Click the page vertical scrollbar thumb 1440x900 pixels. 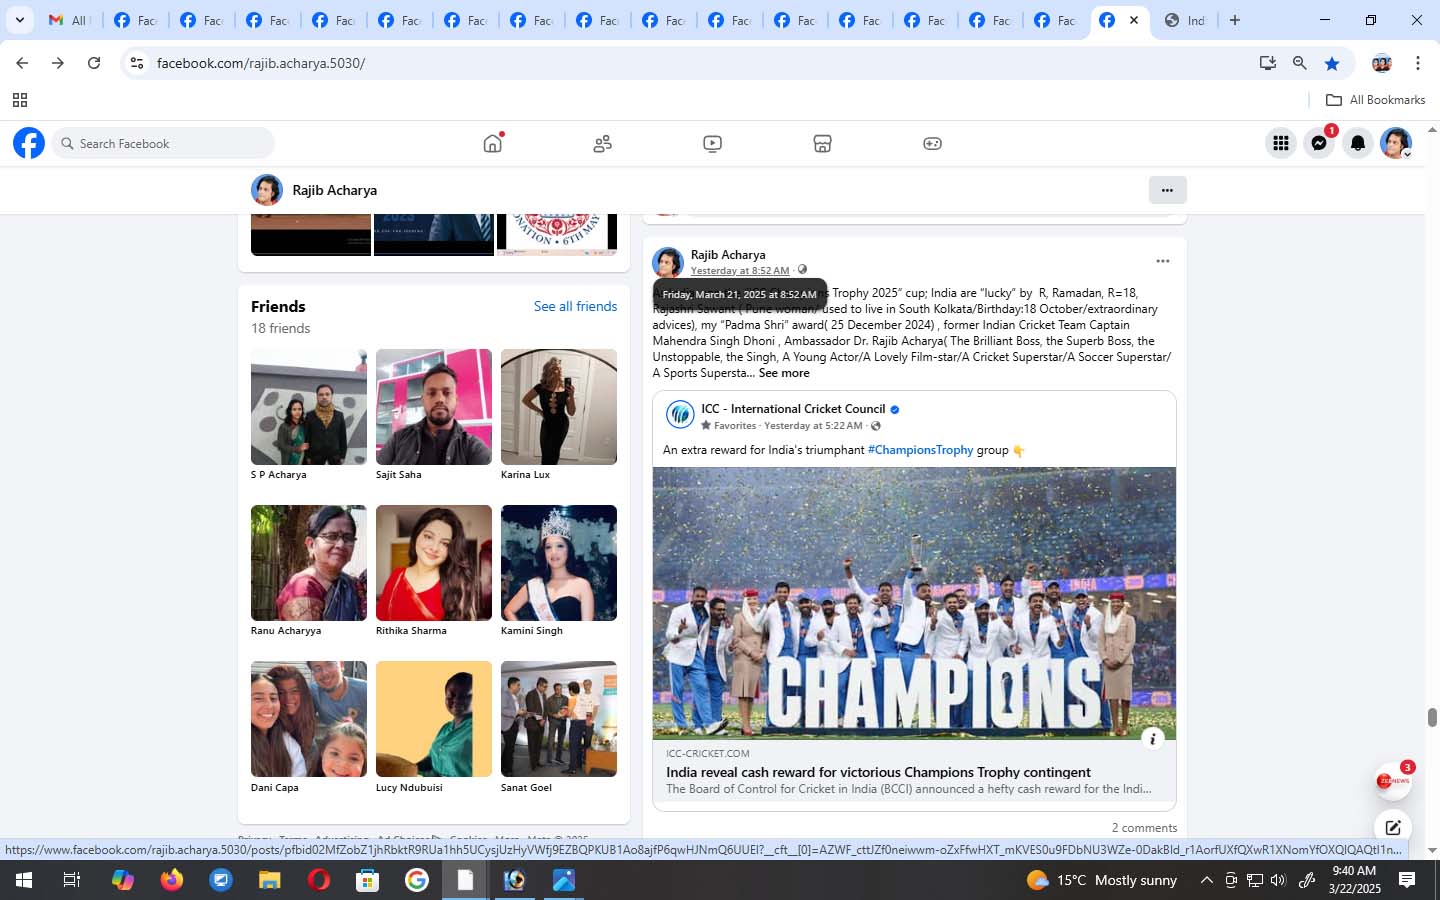click(x=1432, y=717)
